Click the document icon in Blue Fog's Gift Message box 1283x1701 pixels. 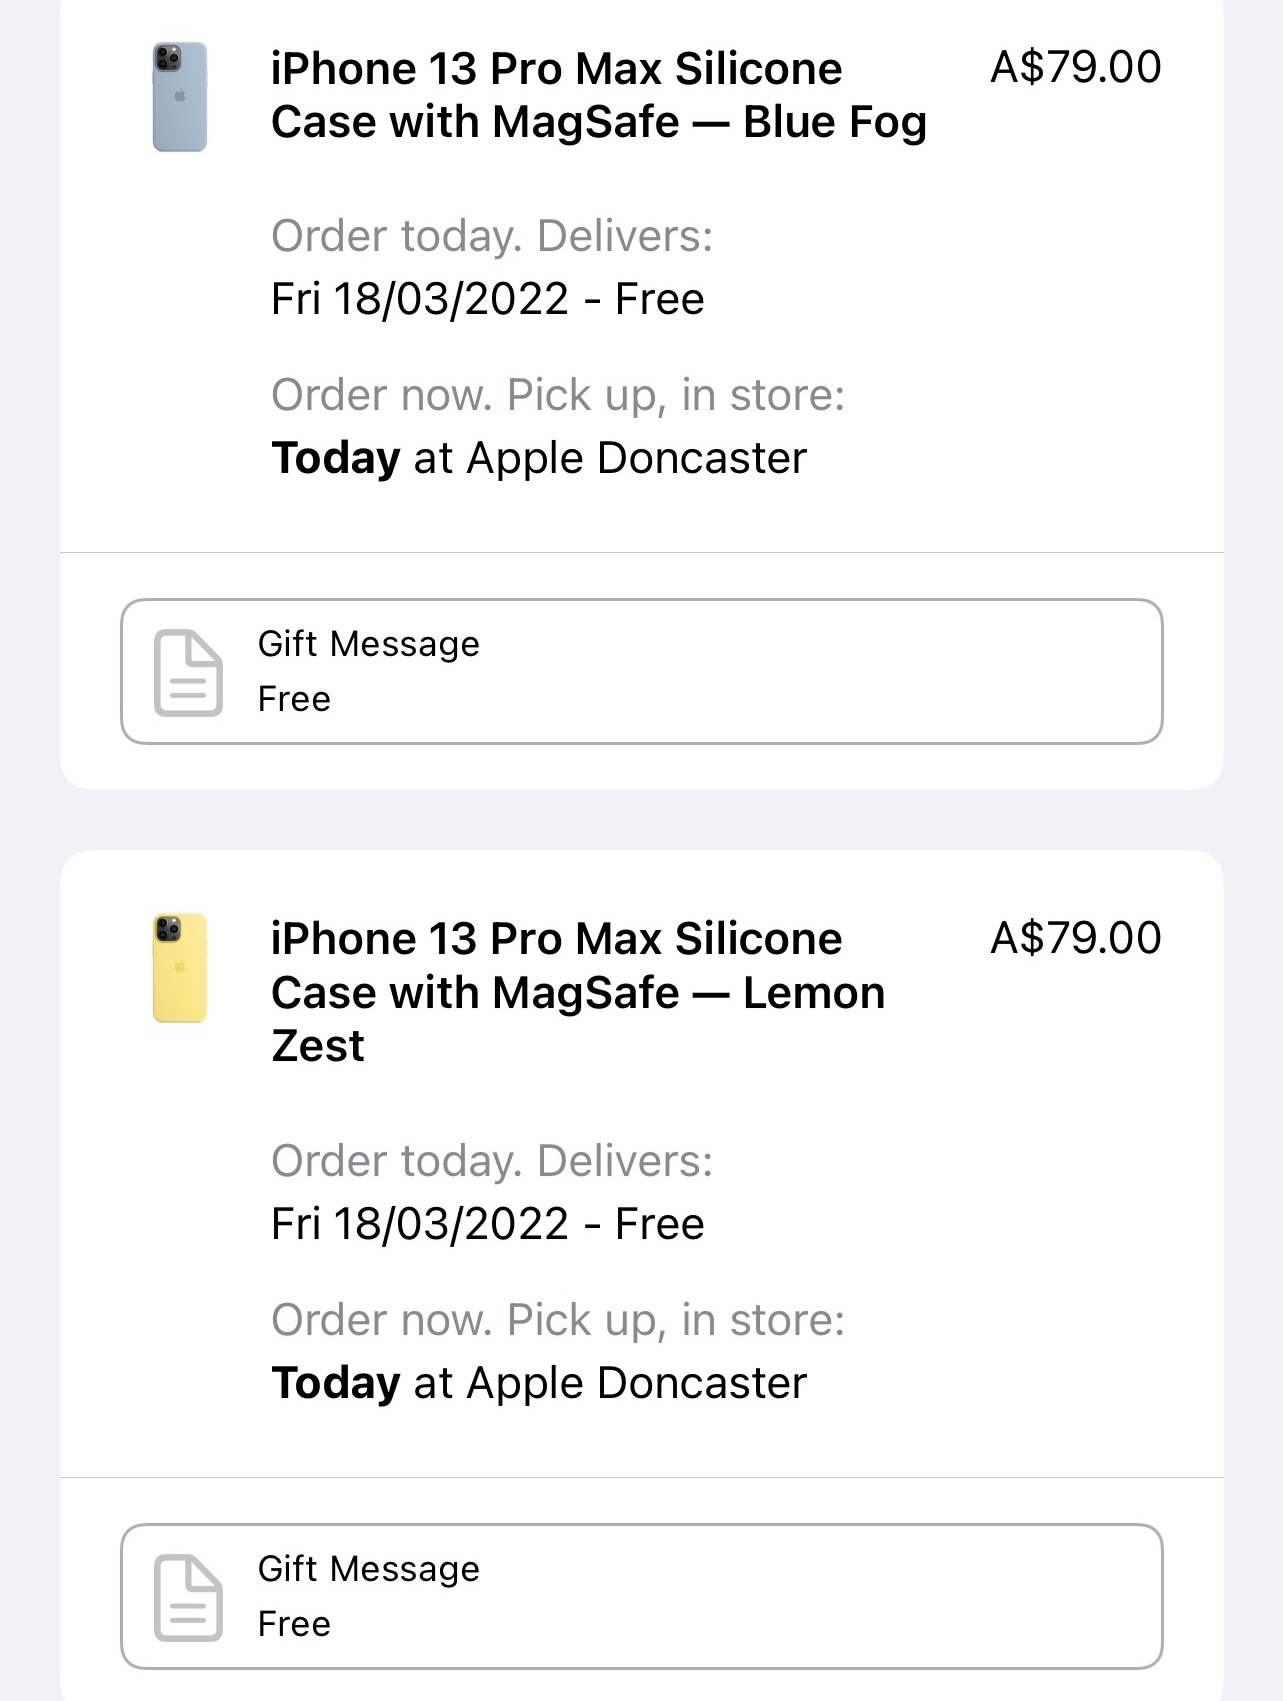pyautogui.click(x=188, y=672)
